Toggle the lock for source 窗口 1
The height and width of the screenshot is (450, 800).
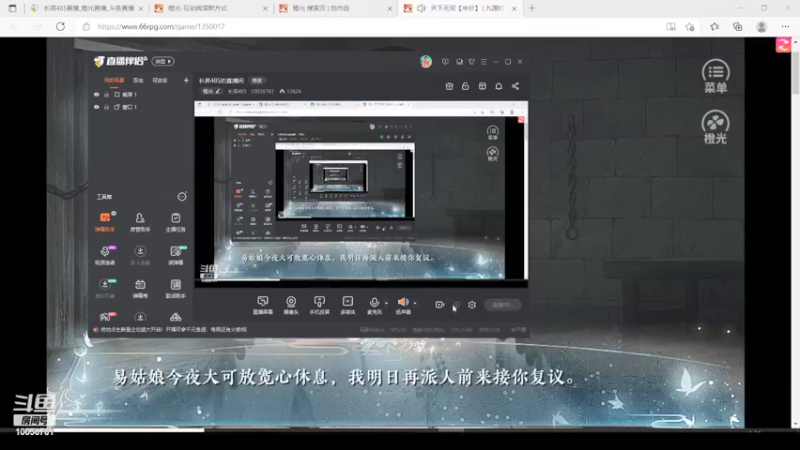click(x=107, y=107)
